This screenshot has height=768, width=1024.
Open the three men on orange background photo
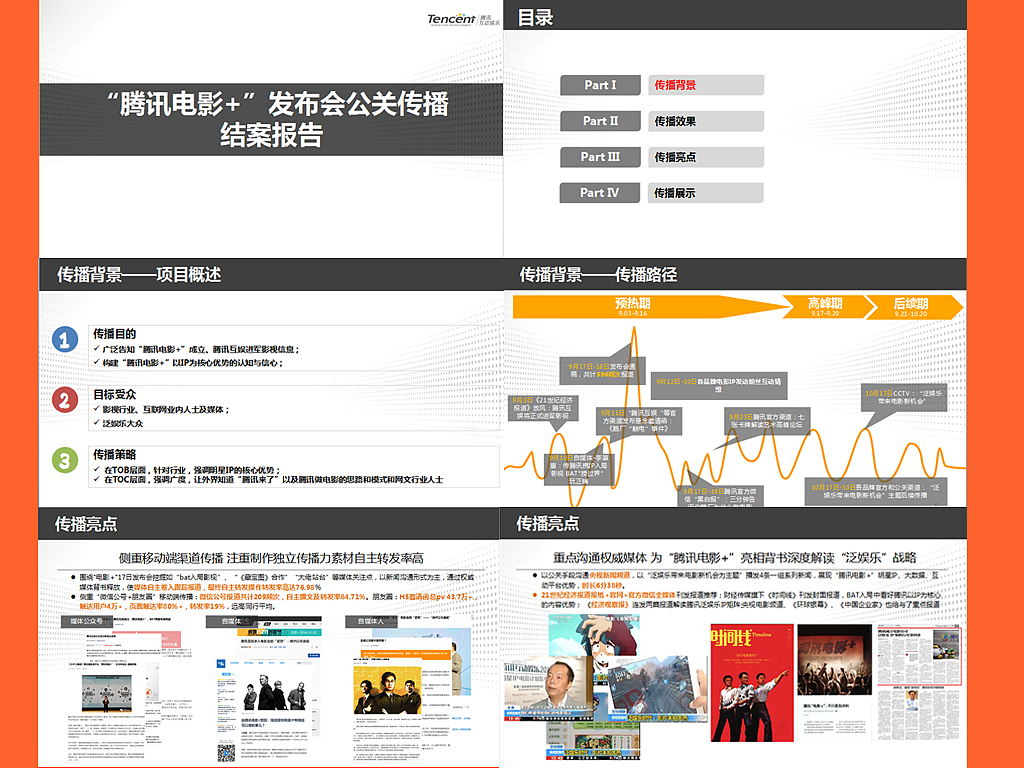pyautogui.click(x=389, y=690)
